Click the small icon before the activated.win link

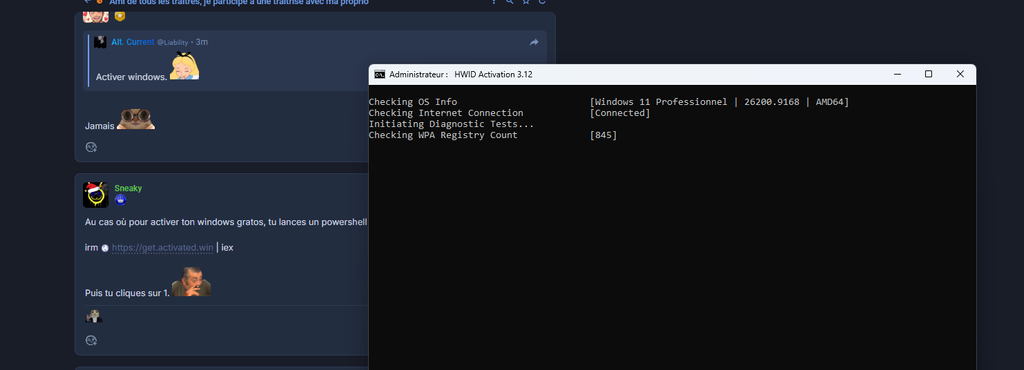[x=104, y=248]
